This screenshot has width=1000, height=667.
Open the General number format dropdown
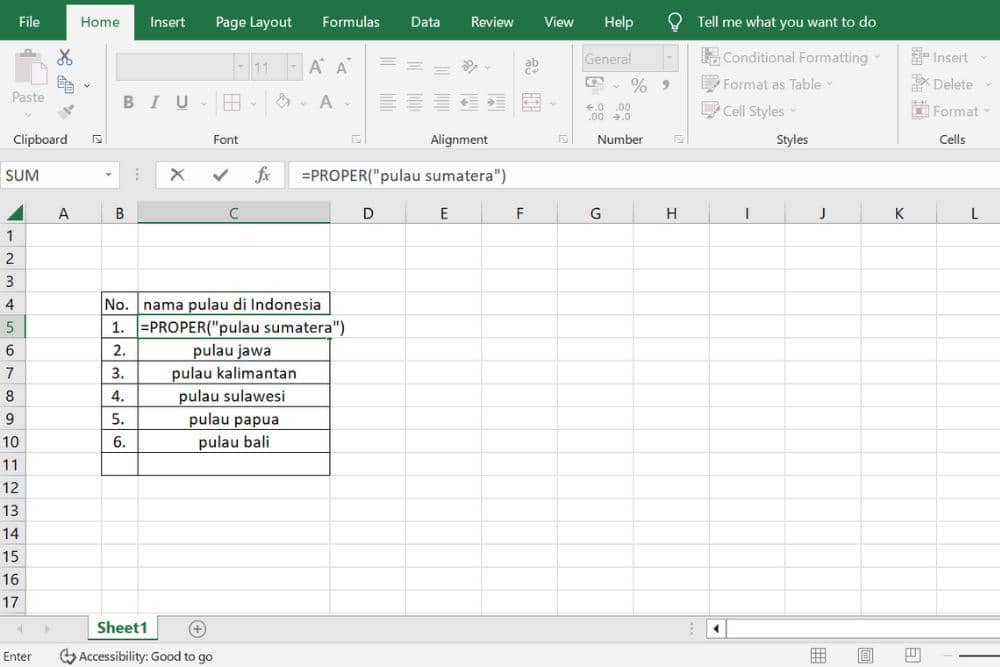[670, 59]
